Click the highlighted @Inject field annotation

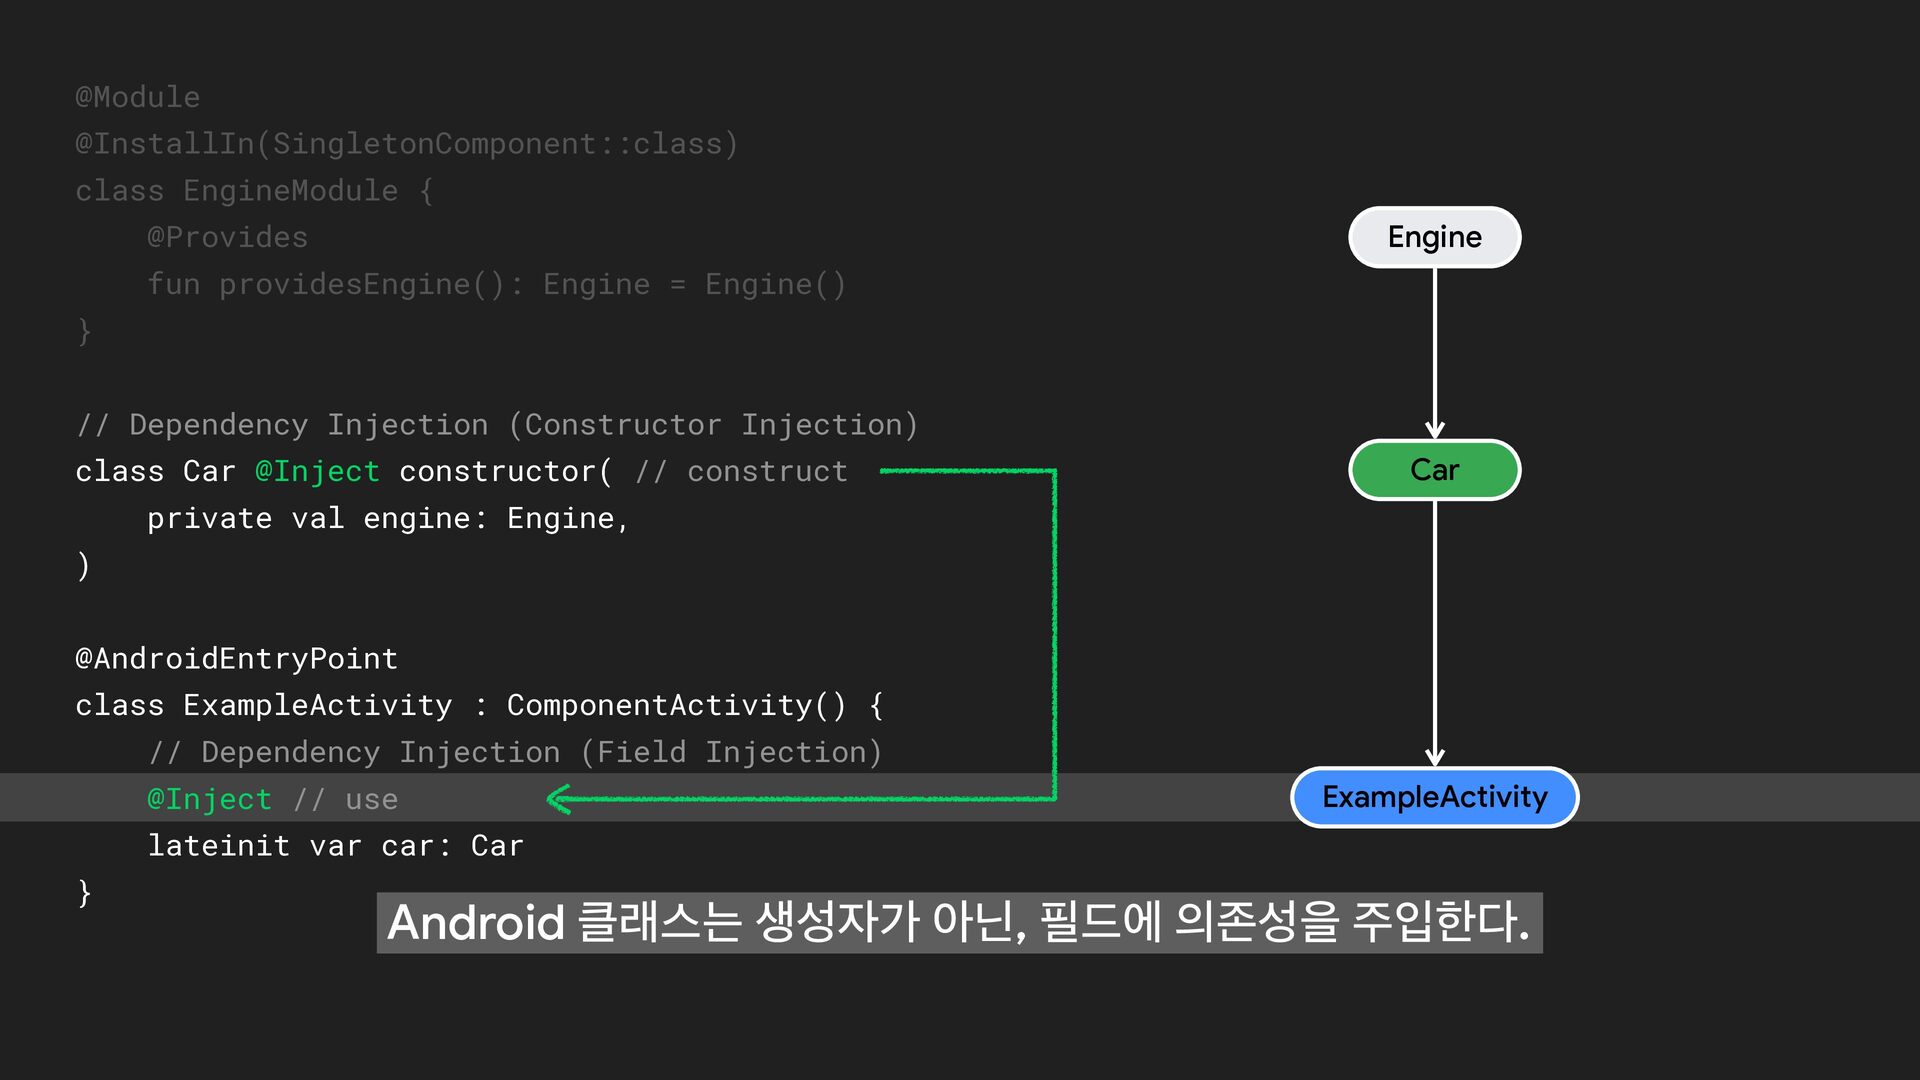pyautogui.click(x=209, y=799)
